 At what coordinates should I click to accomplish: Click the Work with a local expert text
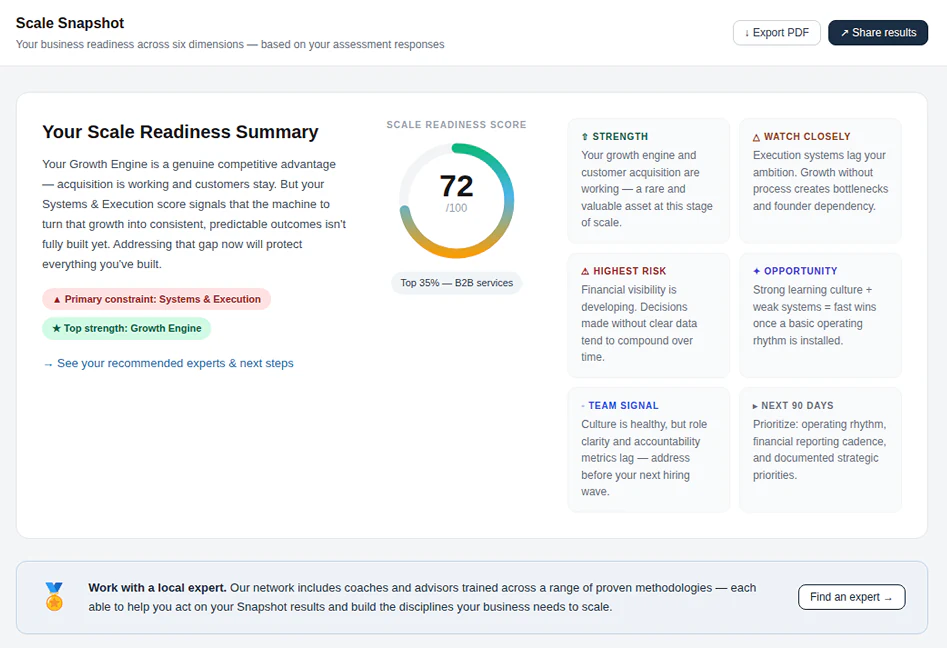tap(157, 588)
